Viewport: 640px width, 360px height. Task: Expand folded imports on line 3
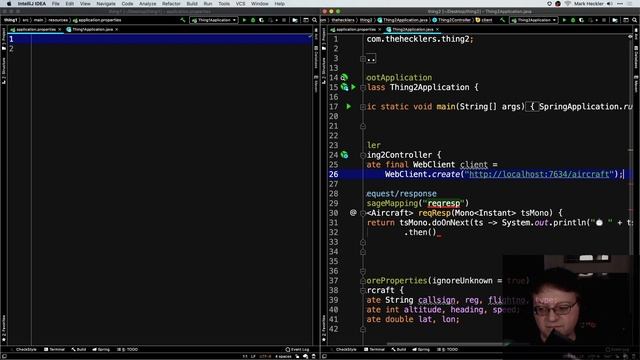pyautogui.click(x=362, y=59)
